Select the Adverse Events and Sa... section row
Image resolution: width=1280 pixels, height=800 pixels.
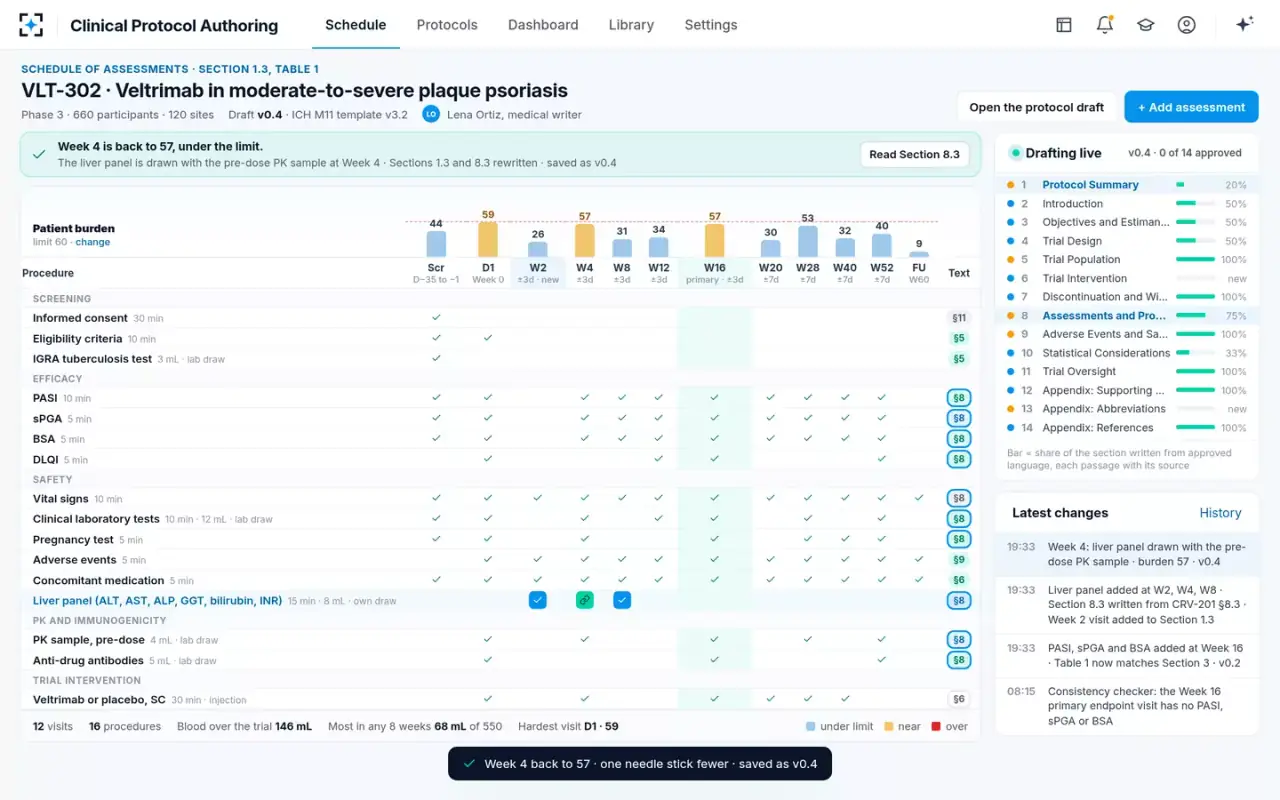(x=1127, y=334)
